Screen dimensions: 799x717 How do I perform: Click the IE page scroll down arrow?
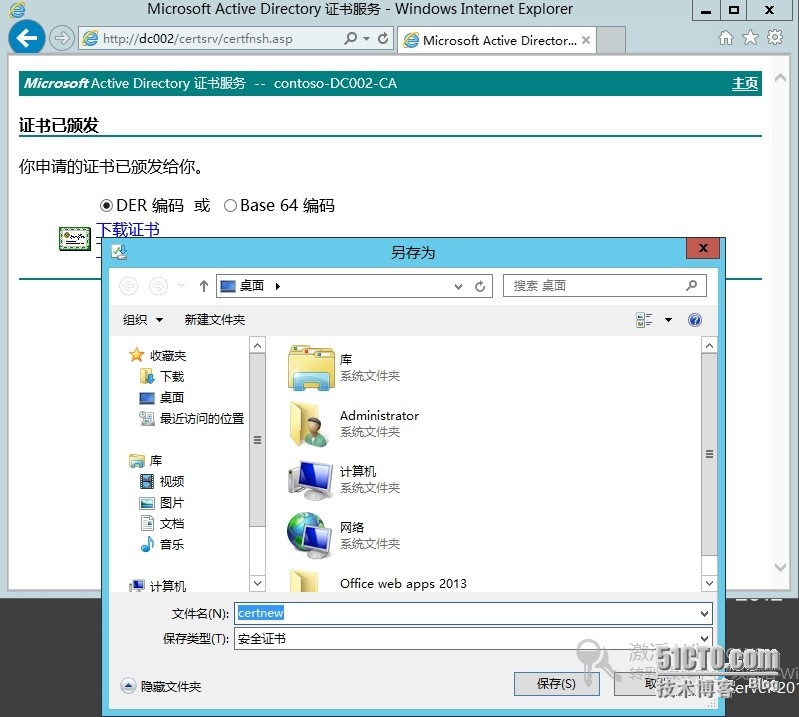780,567
